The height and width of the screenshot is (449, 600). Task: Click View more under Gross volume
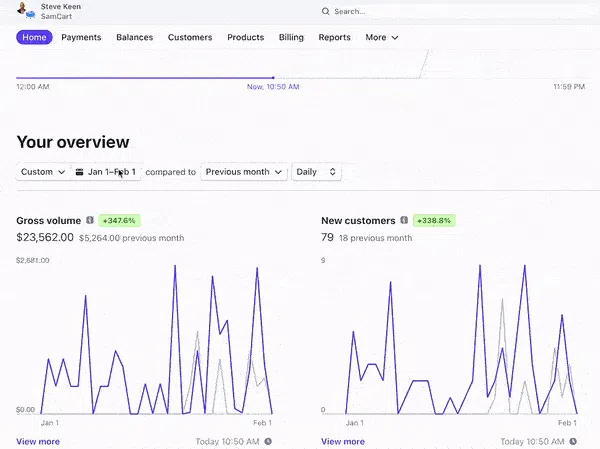coord(38,441)
